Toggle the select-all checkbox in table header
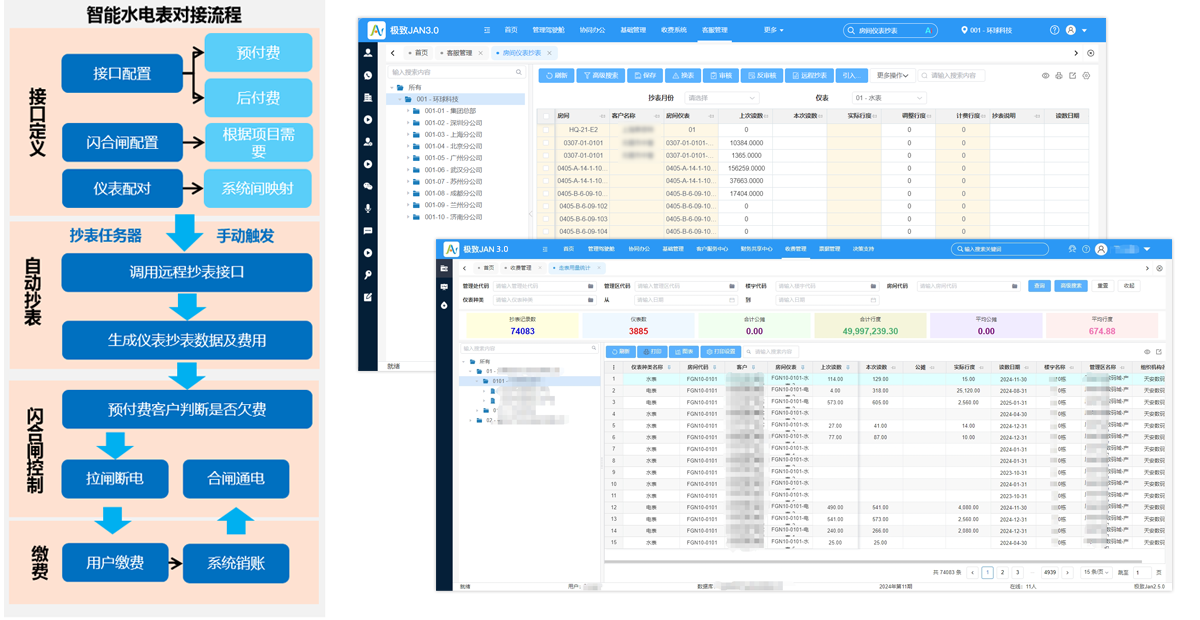The height and width of the screenshot is (620, 1200). pos(546,116)
